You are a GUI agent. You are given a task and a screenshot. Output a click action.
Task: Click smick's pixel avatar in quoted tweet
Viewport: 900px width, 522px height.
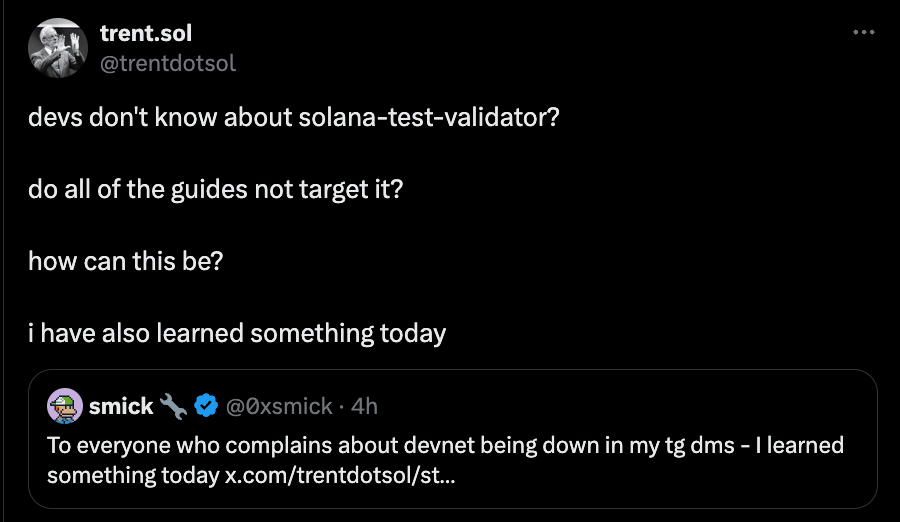pos(65,406)
